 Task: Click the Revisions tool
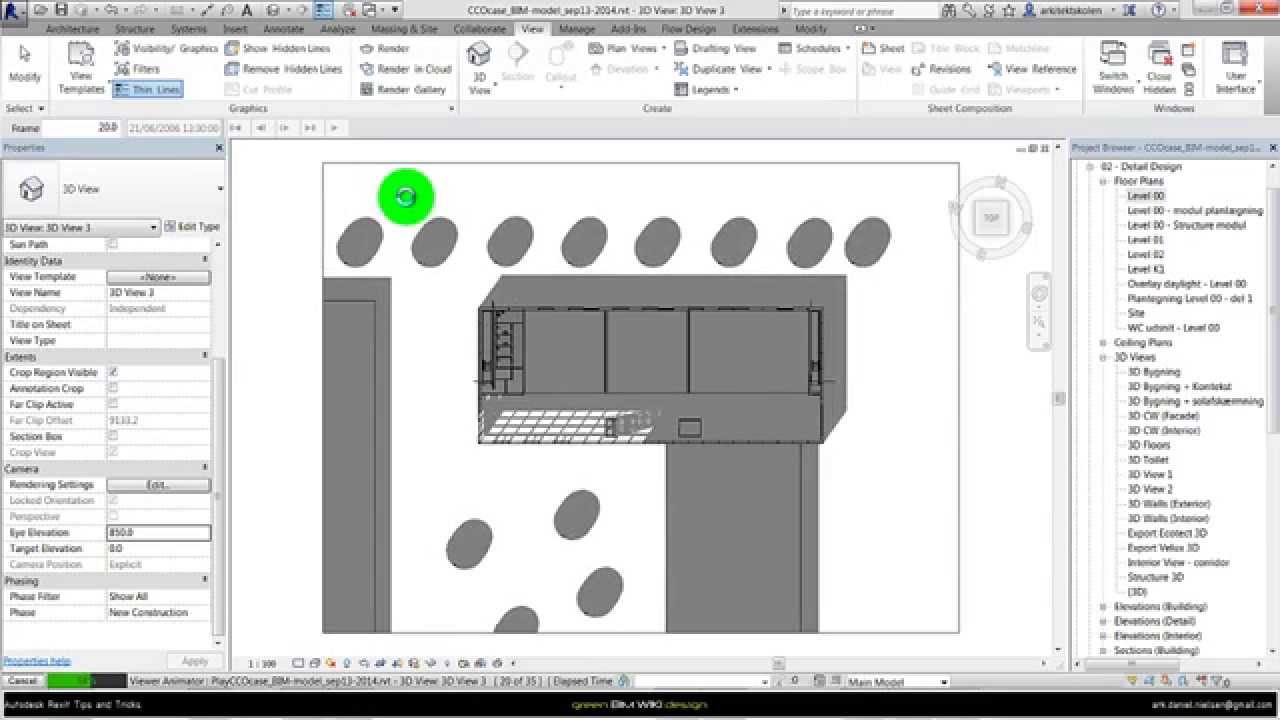click(940, 69)
